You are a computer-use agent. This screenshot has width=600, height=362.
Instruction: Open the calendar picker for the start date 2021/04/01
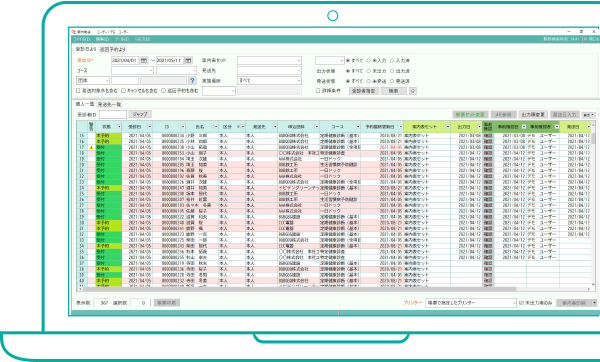(x=144, y=60)
